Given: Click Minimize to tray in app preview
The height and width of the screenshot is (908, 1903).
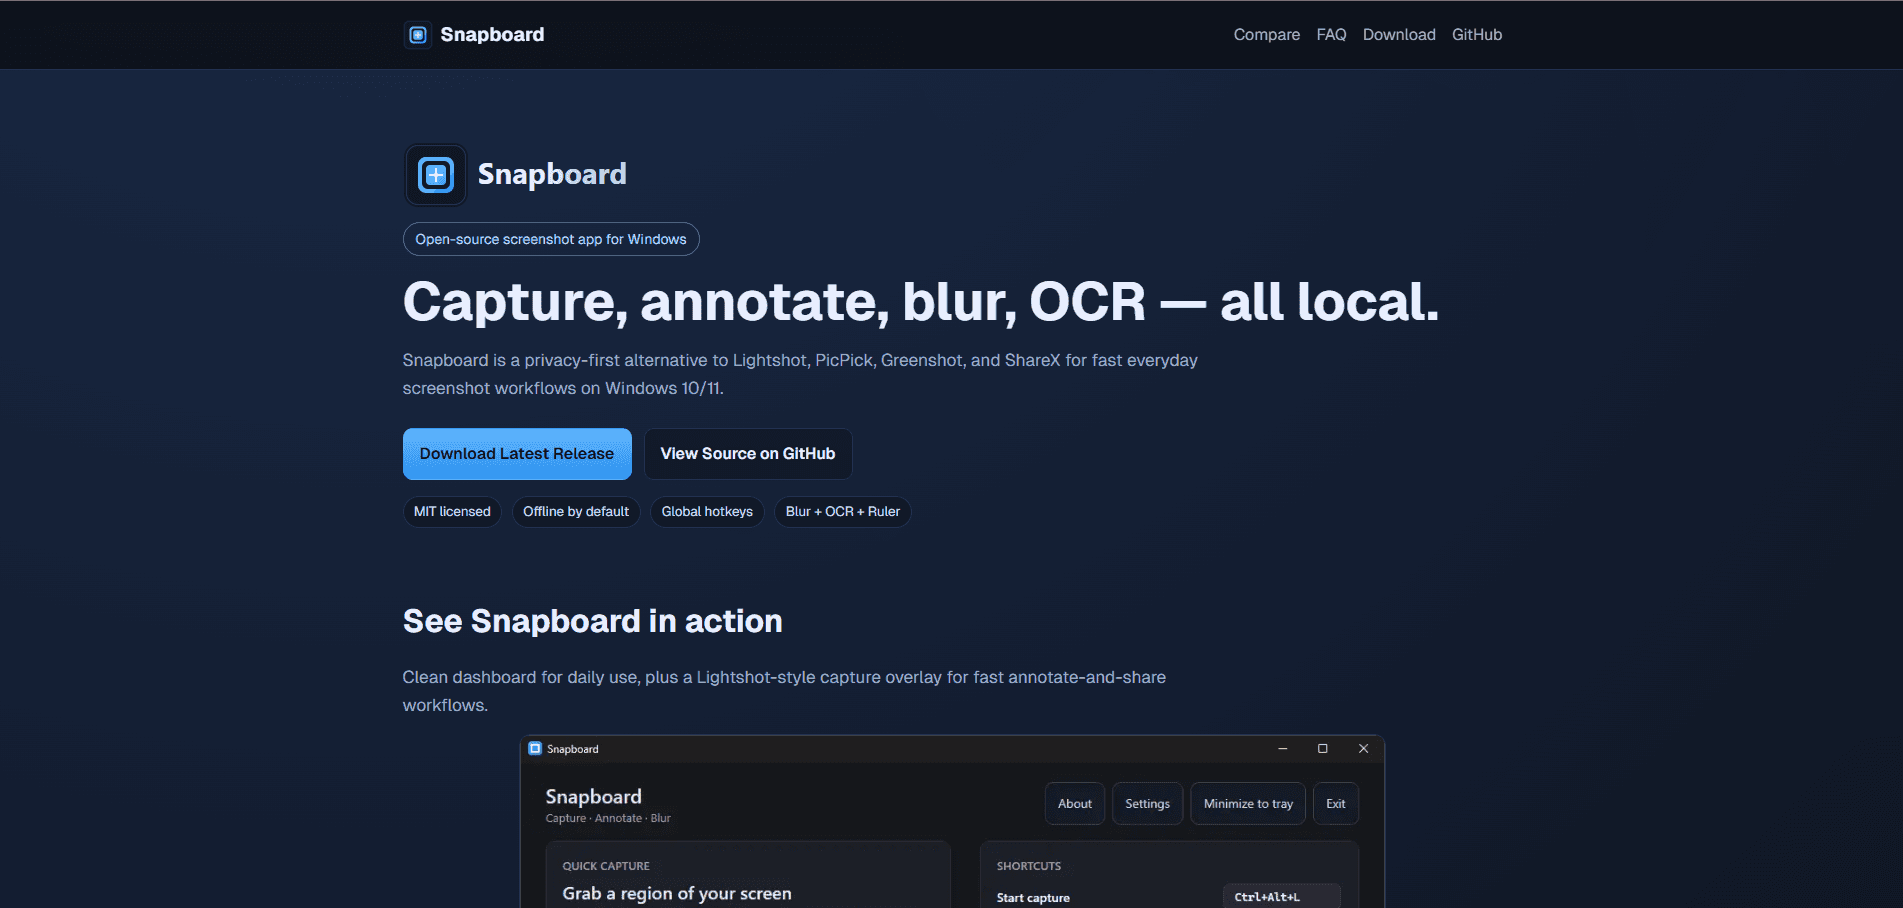Looking at the screenshot, I should click(x=1248, y=804).
